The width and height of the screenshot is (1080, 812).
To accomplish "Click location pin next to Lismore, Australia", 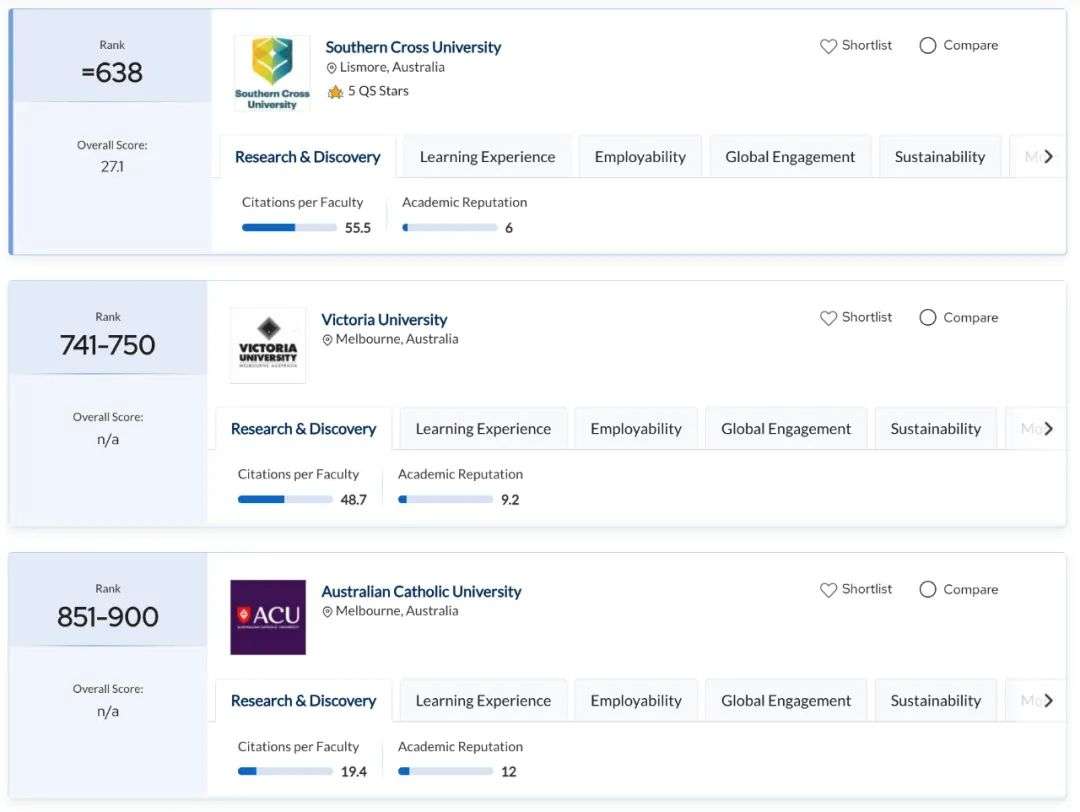I will point(331,67).
